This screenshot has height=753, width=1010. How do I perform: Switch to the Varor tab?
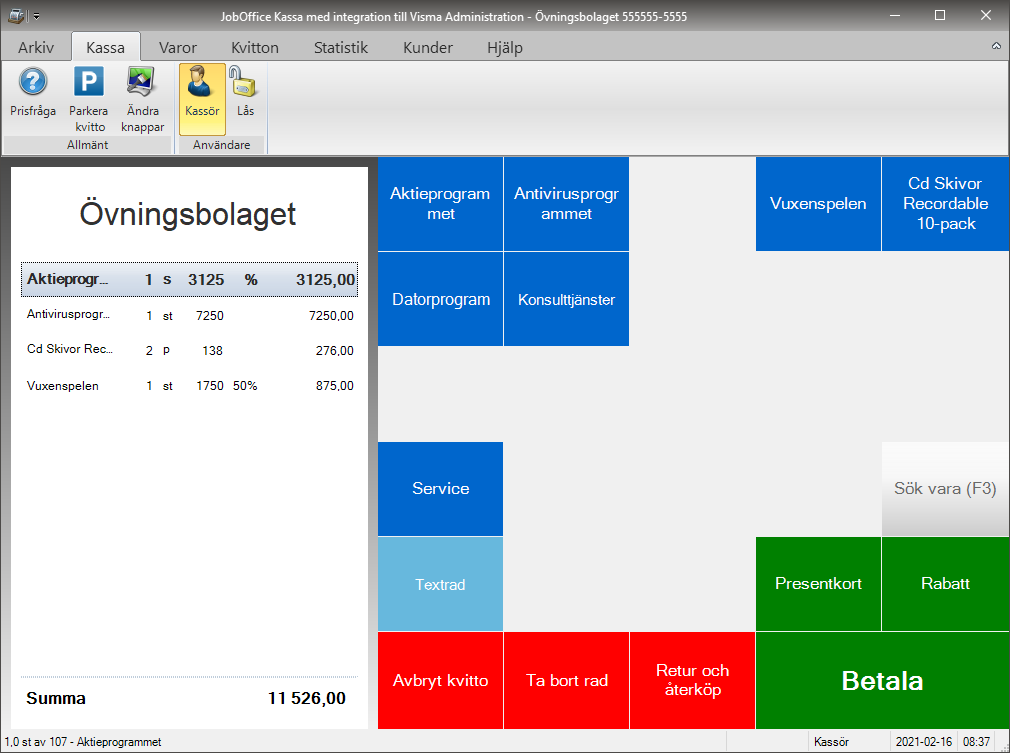[x=176, y=46]
